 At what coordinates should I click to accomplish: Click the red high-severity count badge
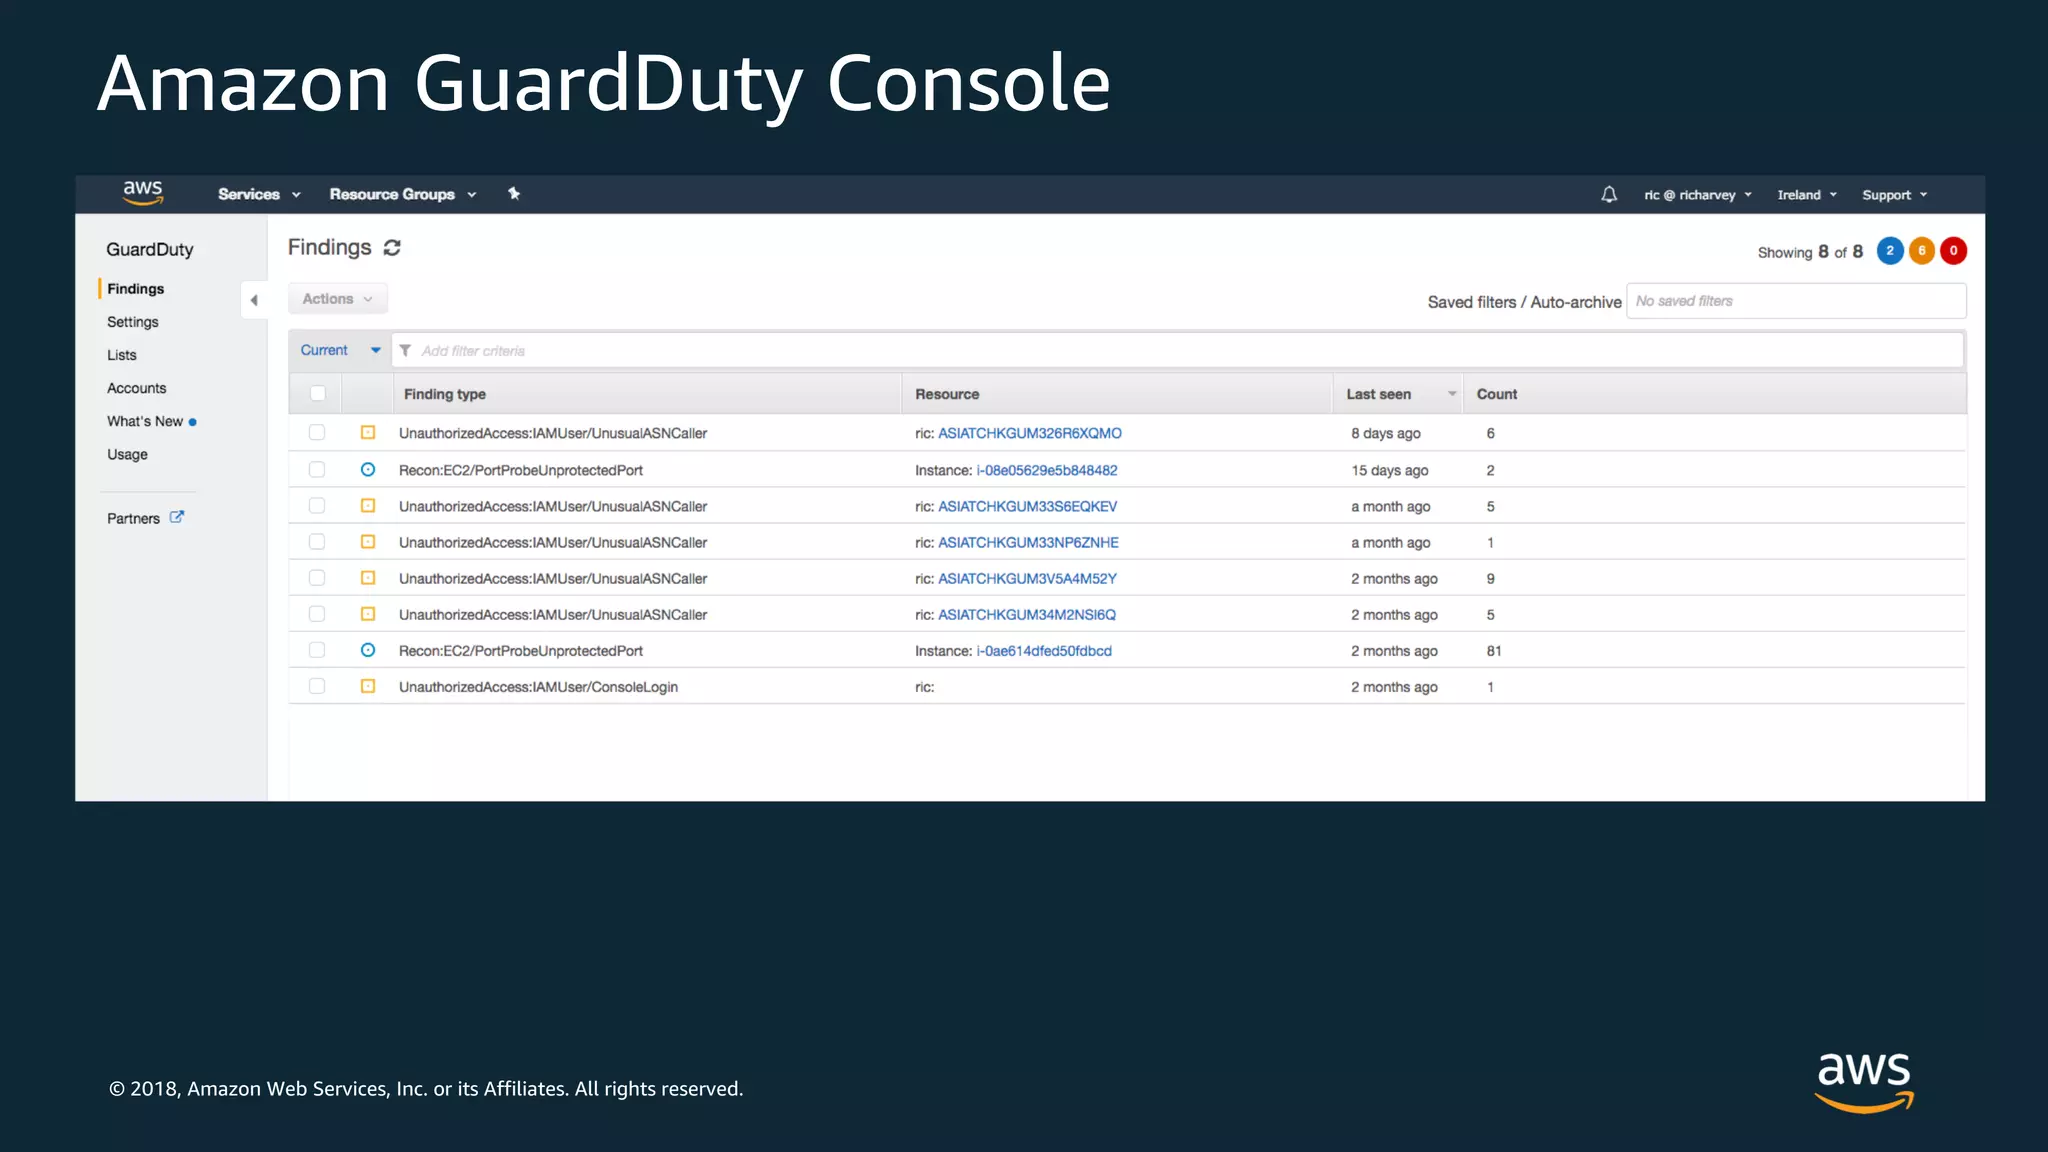click(x=1953, y=251)
